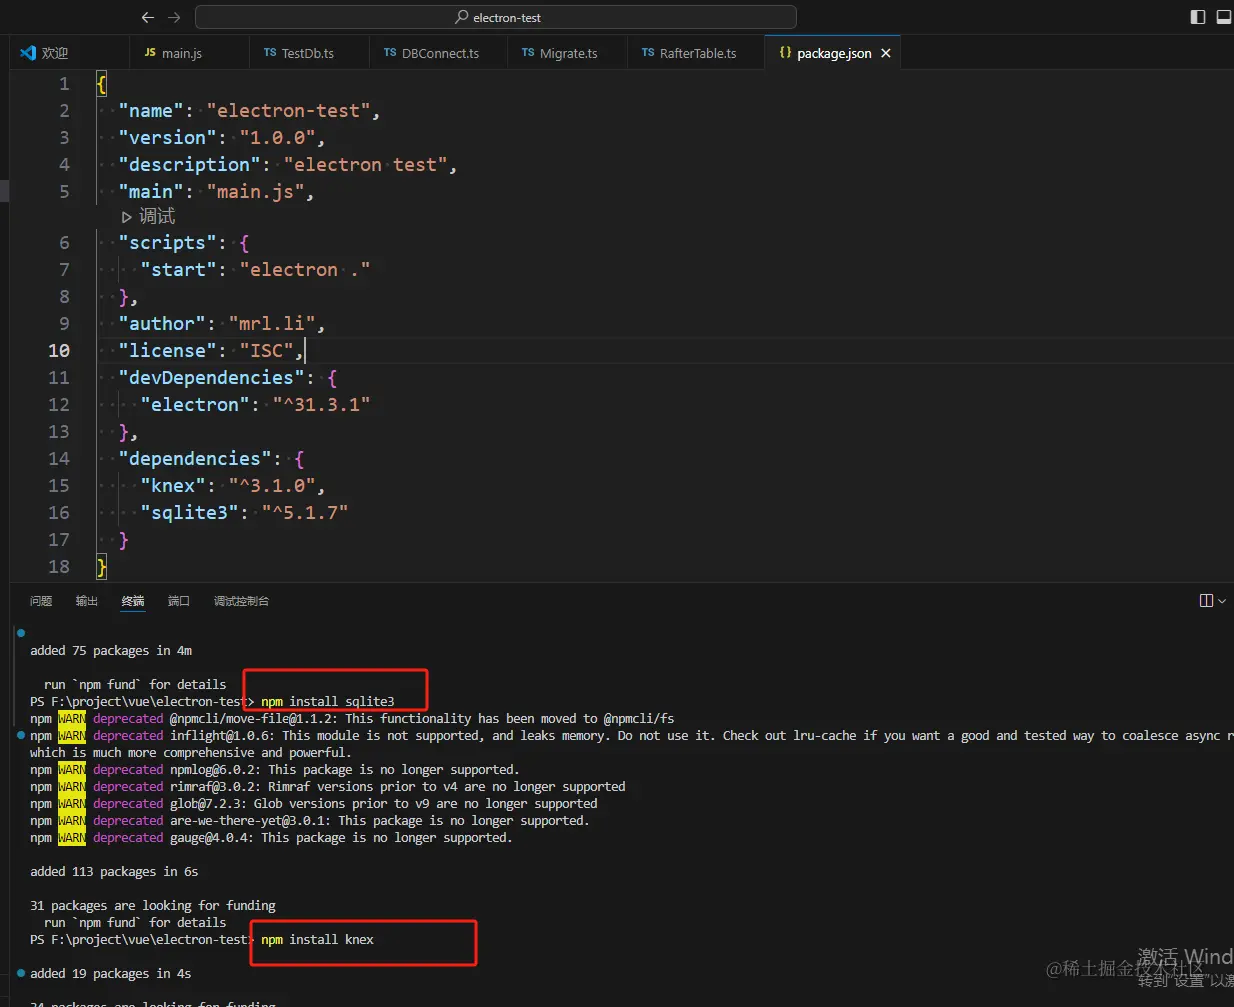Click the split terminal icon
Screen dimensions: 1234x1007
click(x=1206, y=600)
